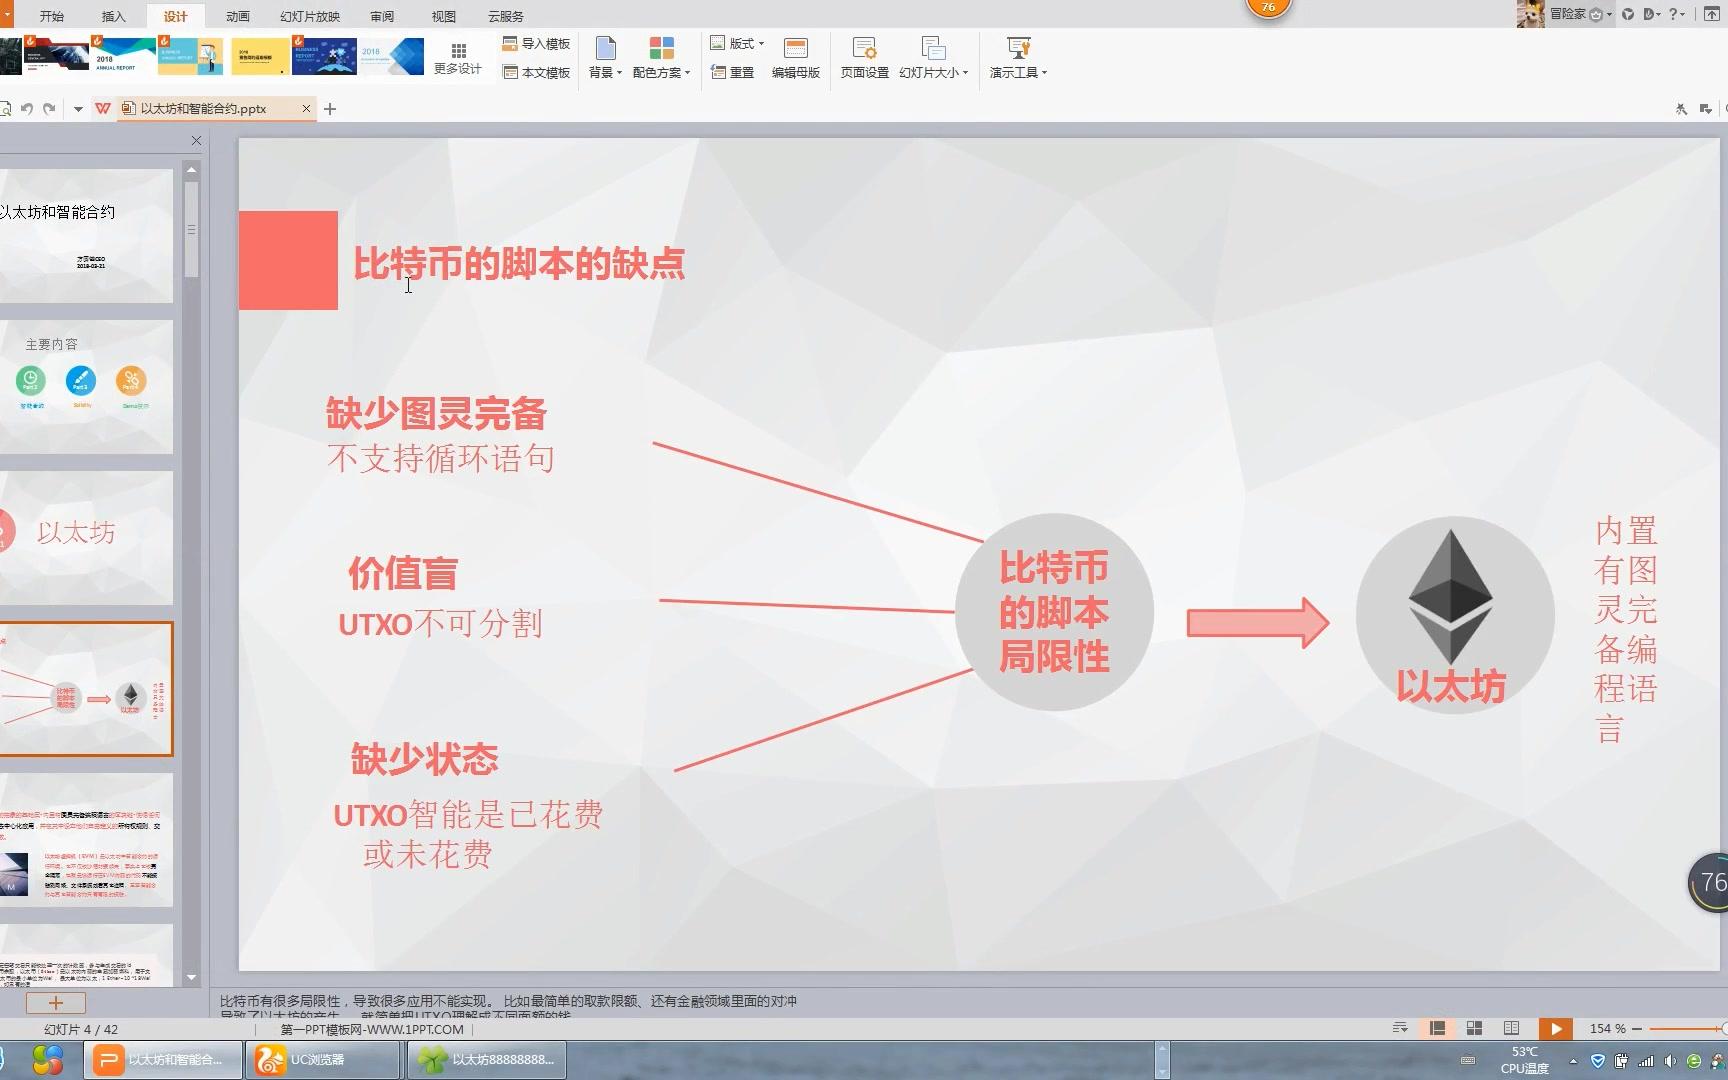Screen dimensions: 1728x1080
Task: Open the 更多设计 design gallery
Action: pyautogui.click(x=458, y=58)
